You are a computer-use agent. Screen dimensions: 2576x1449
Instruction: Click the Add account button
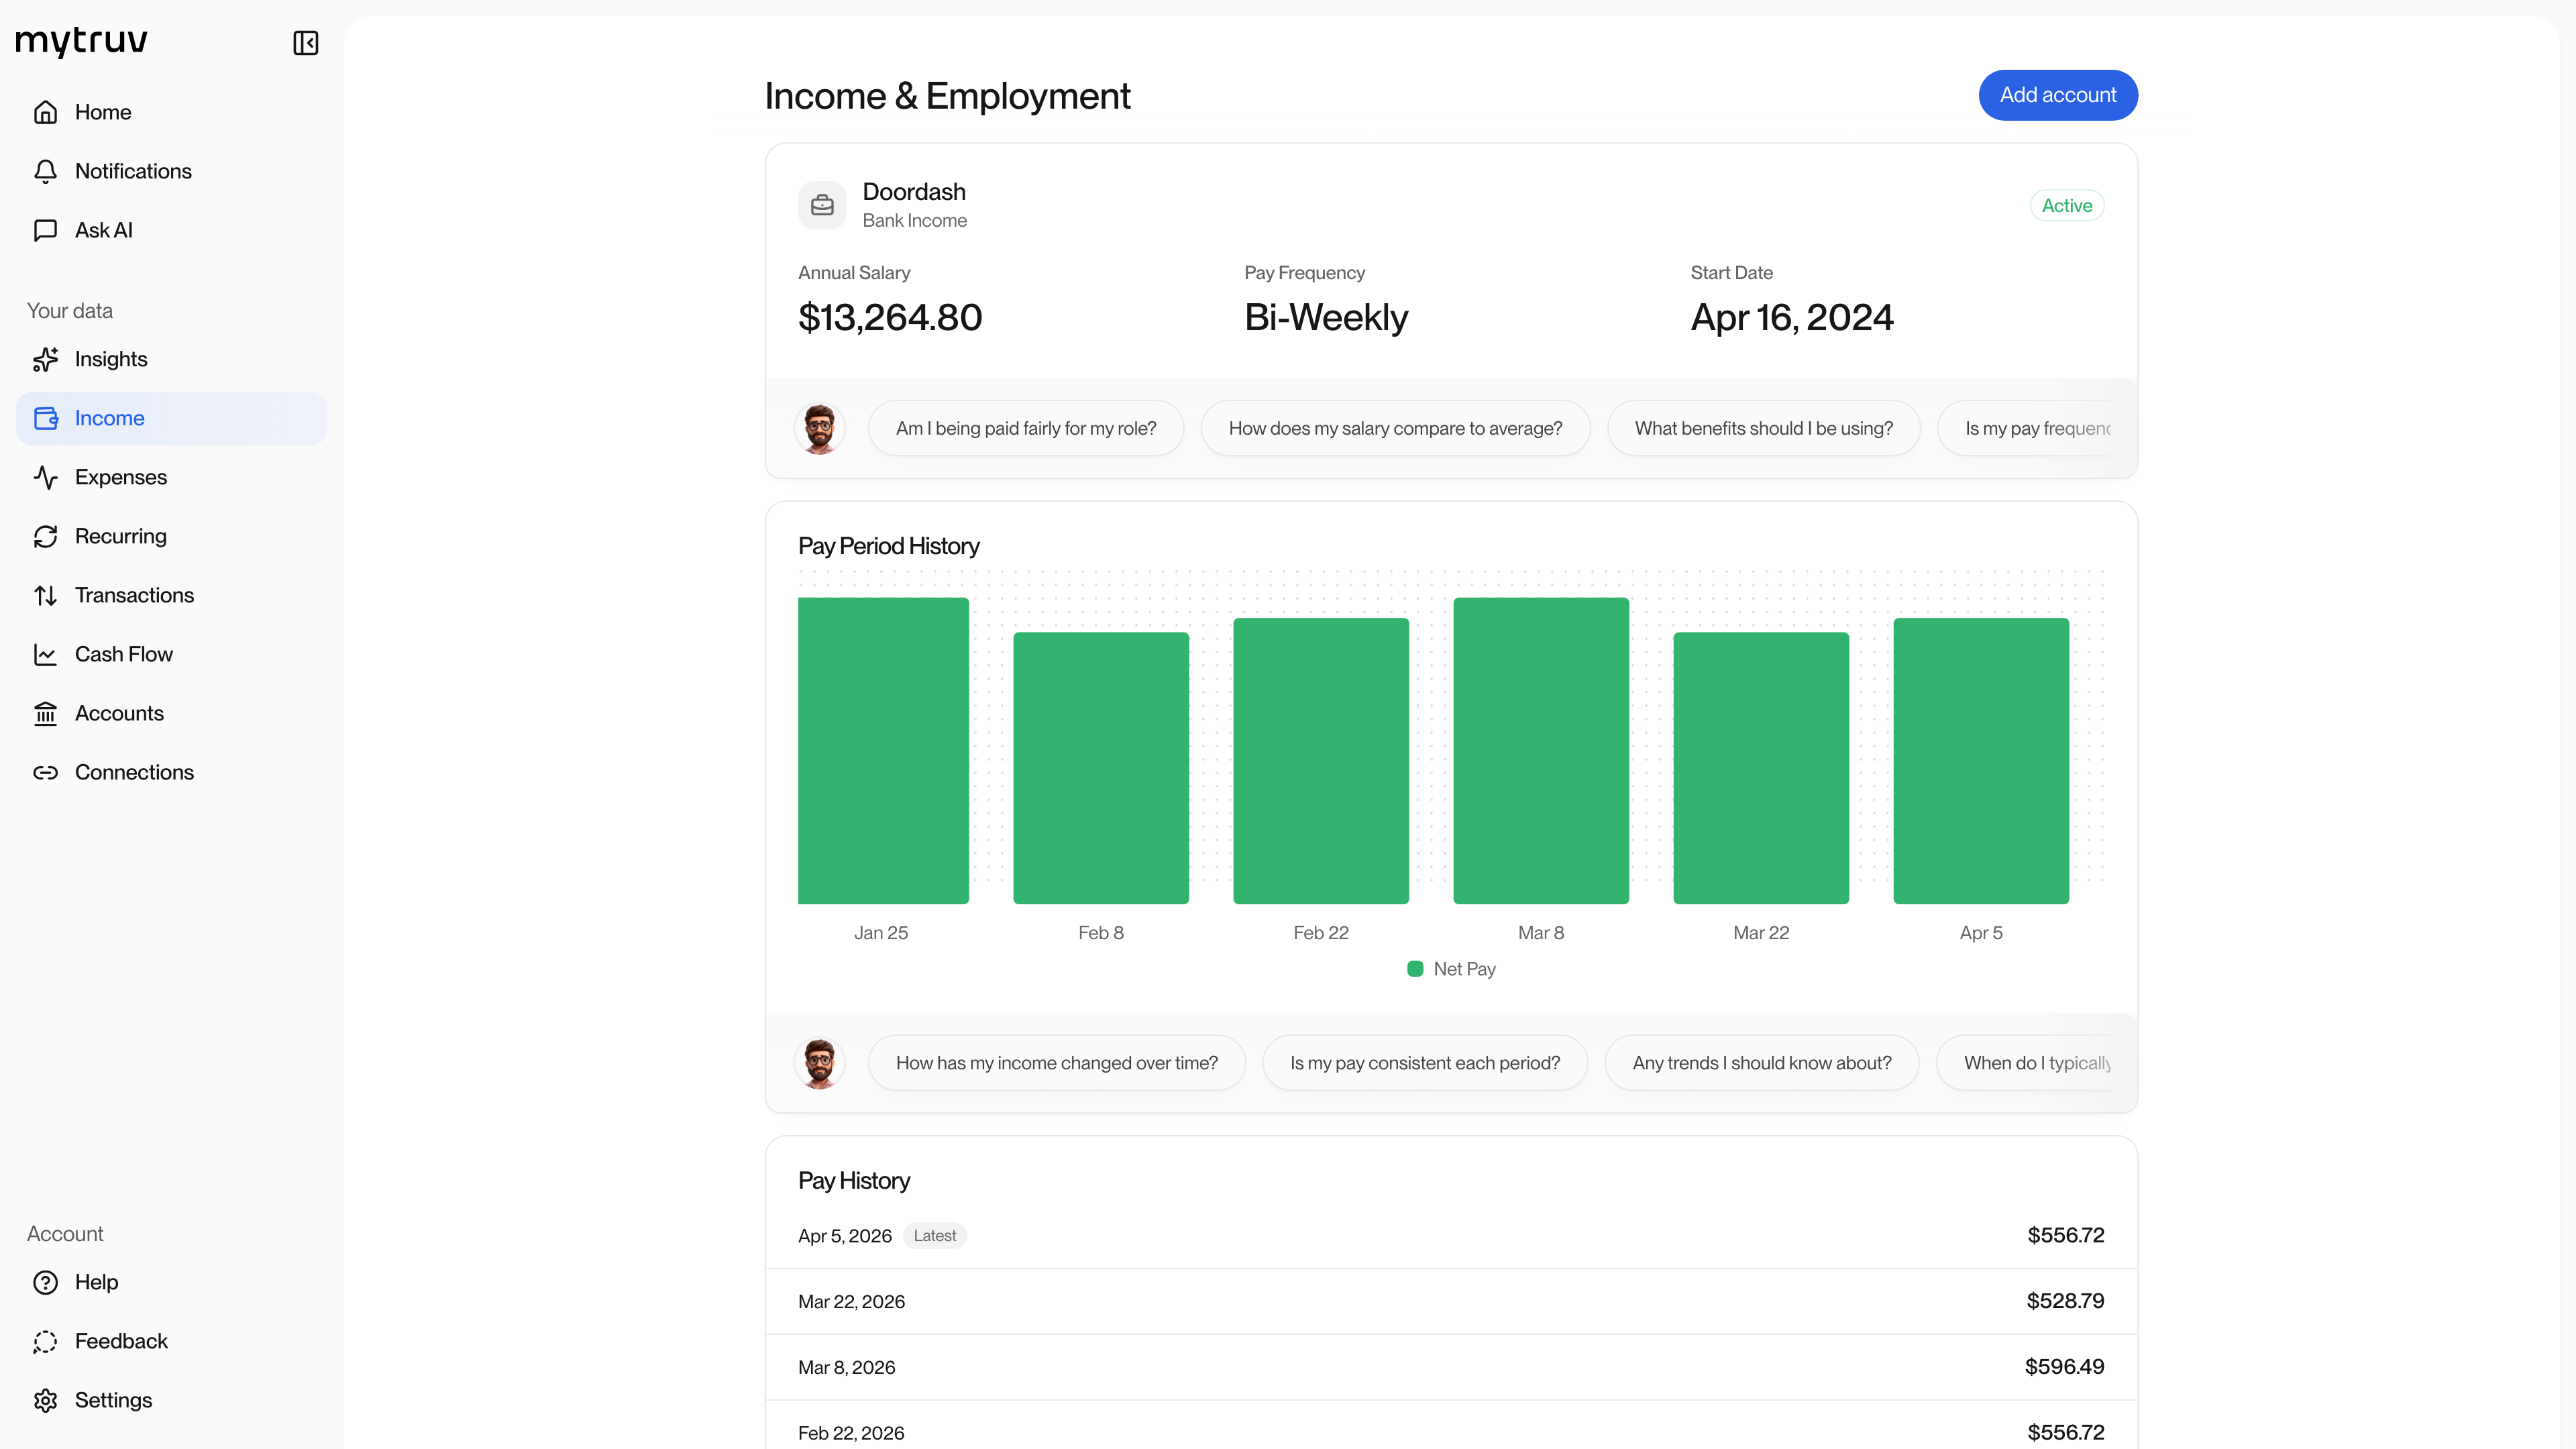[x=2058, y=95]
